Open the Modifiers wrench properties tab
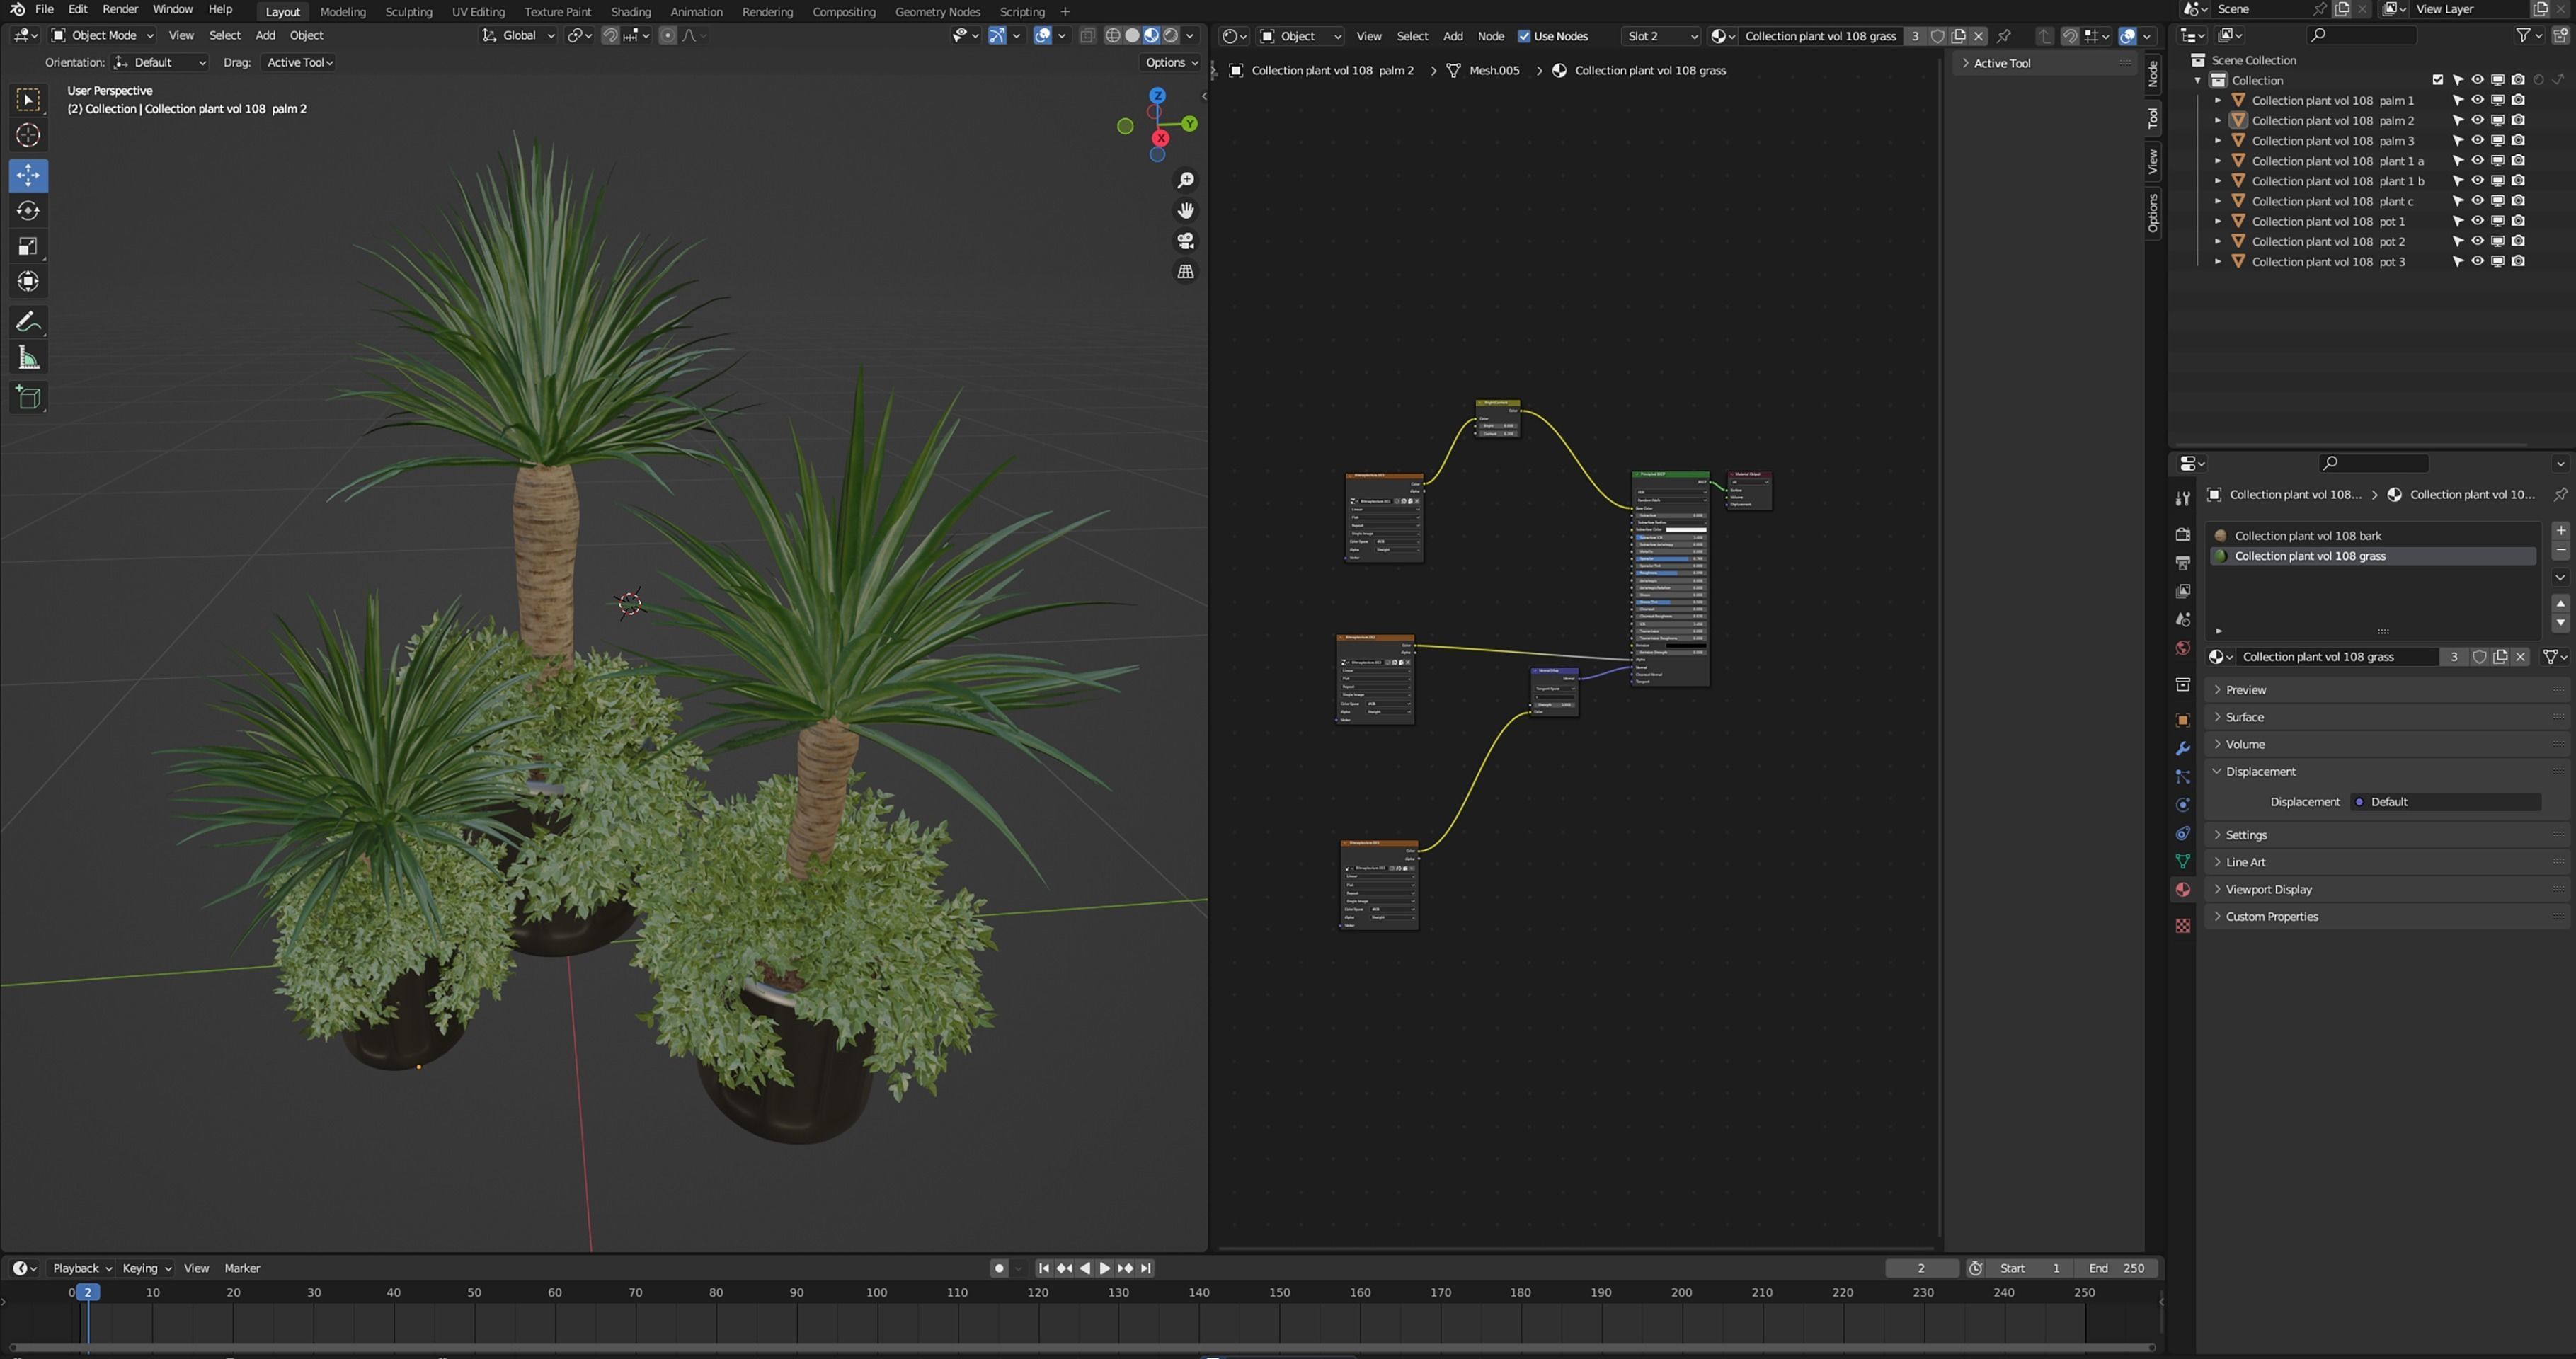Viewport: 2576px width, 1359px height. point(2183,748)
